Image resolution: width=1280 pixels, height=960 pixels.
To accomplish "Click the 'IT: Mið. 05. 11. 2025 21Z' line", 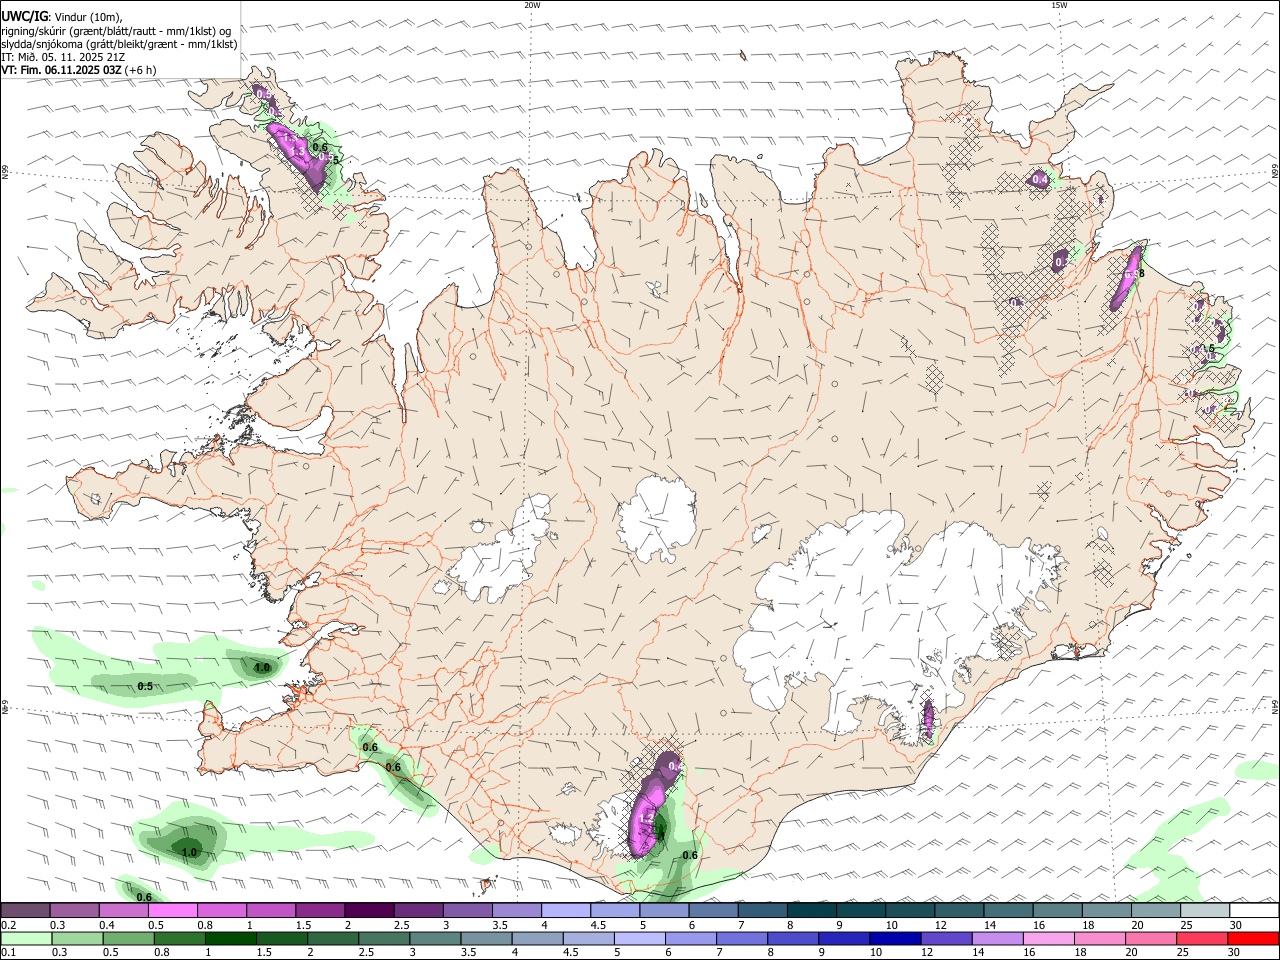I will pyautogui.click(x=63, y=57).
